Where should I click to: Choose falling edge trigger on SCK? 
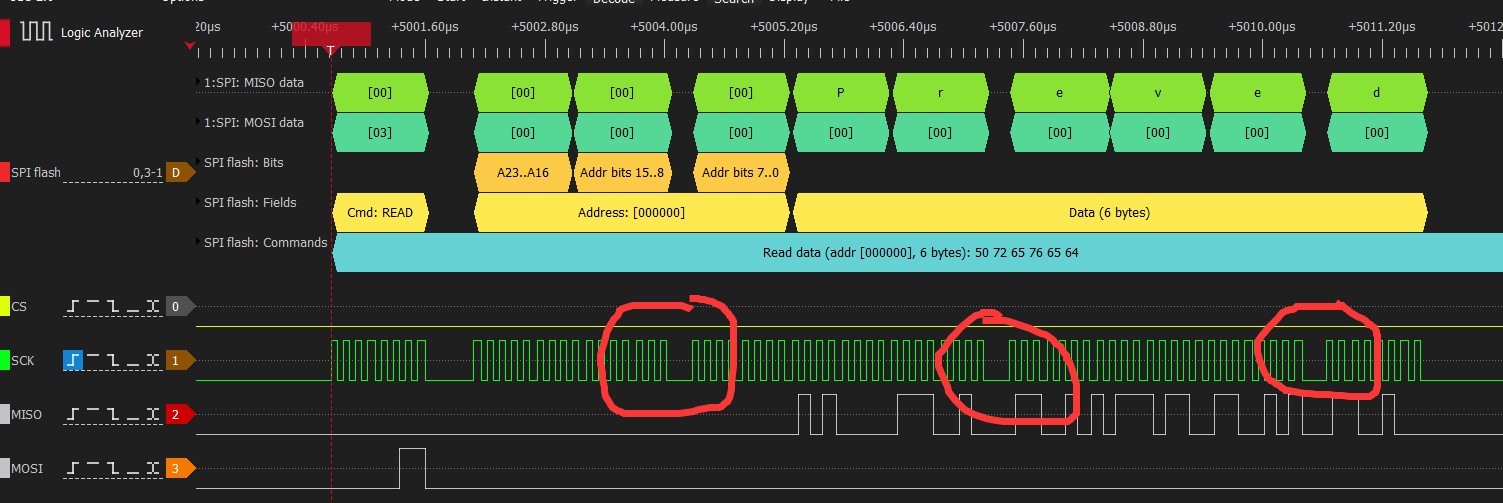pyautogui.click(x=113, y=359)
